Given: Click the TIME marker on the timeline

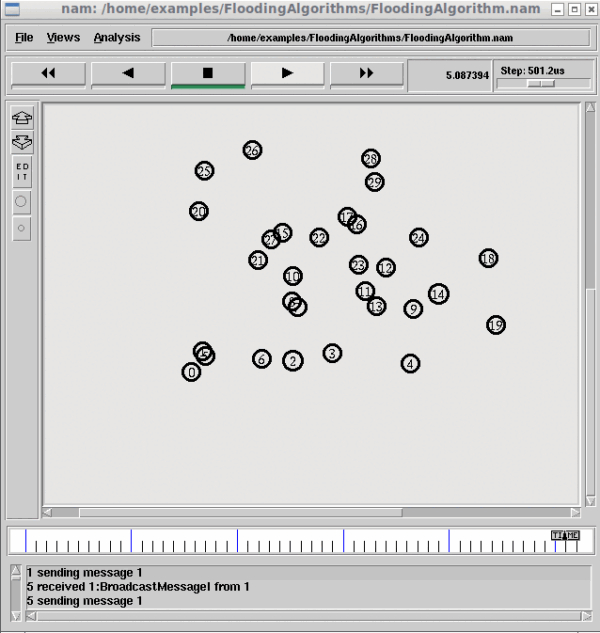Looking at the screenshot, I should 565,536.
